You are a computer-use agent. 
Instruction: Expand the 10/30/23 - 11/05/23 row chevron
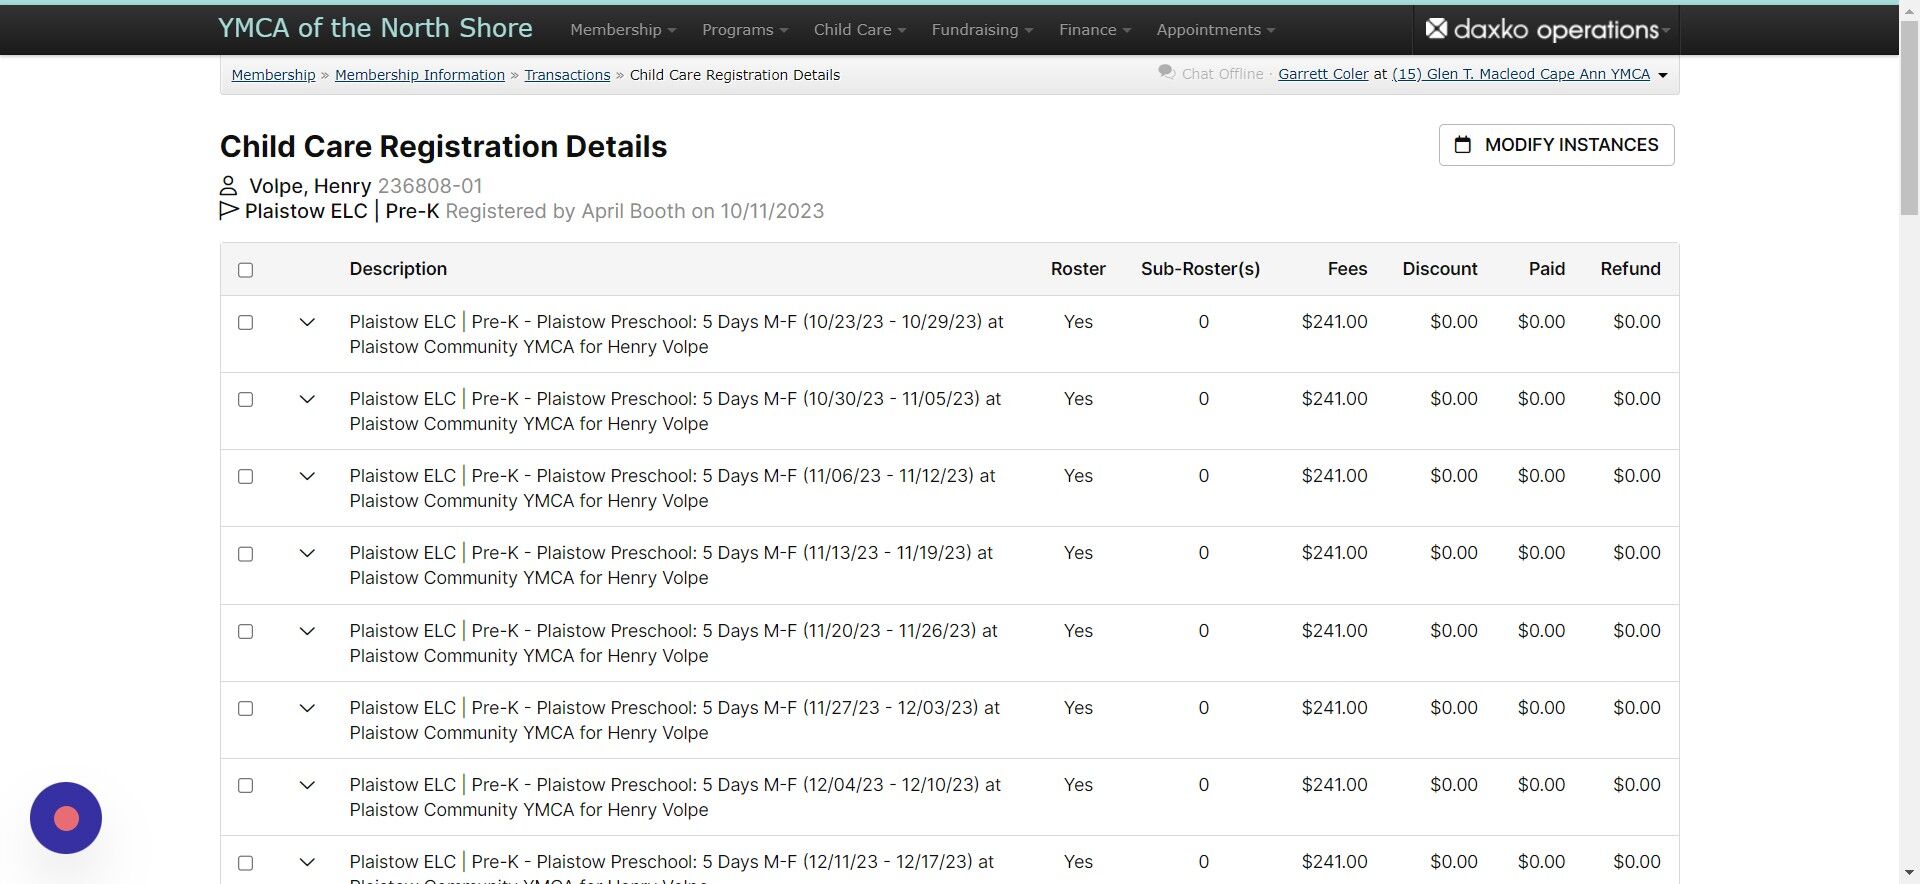tap(307, 399)
